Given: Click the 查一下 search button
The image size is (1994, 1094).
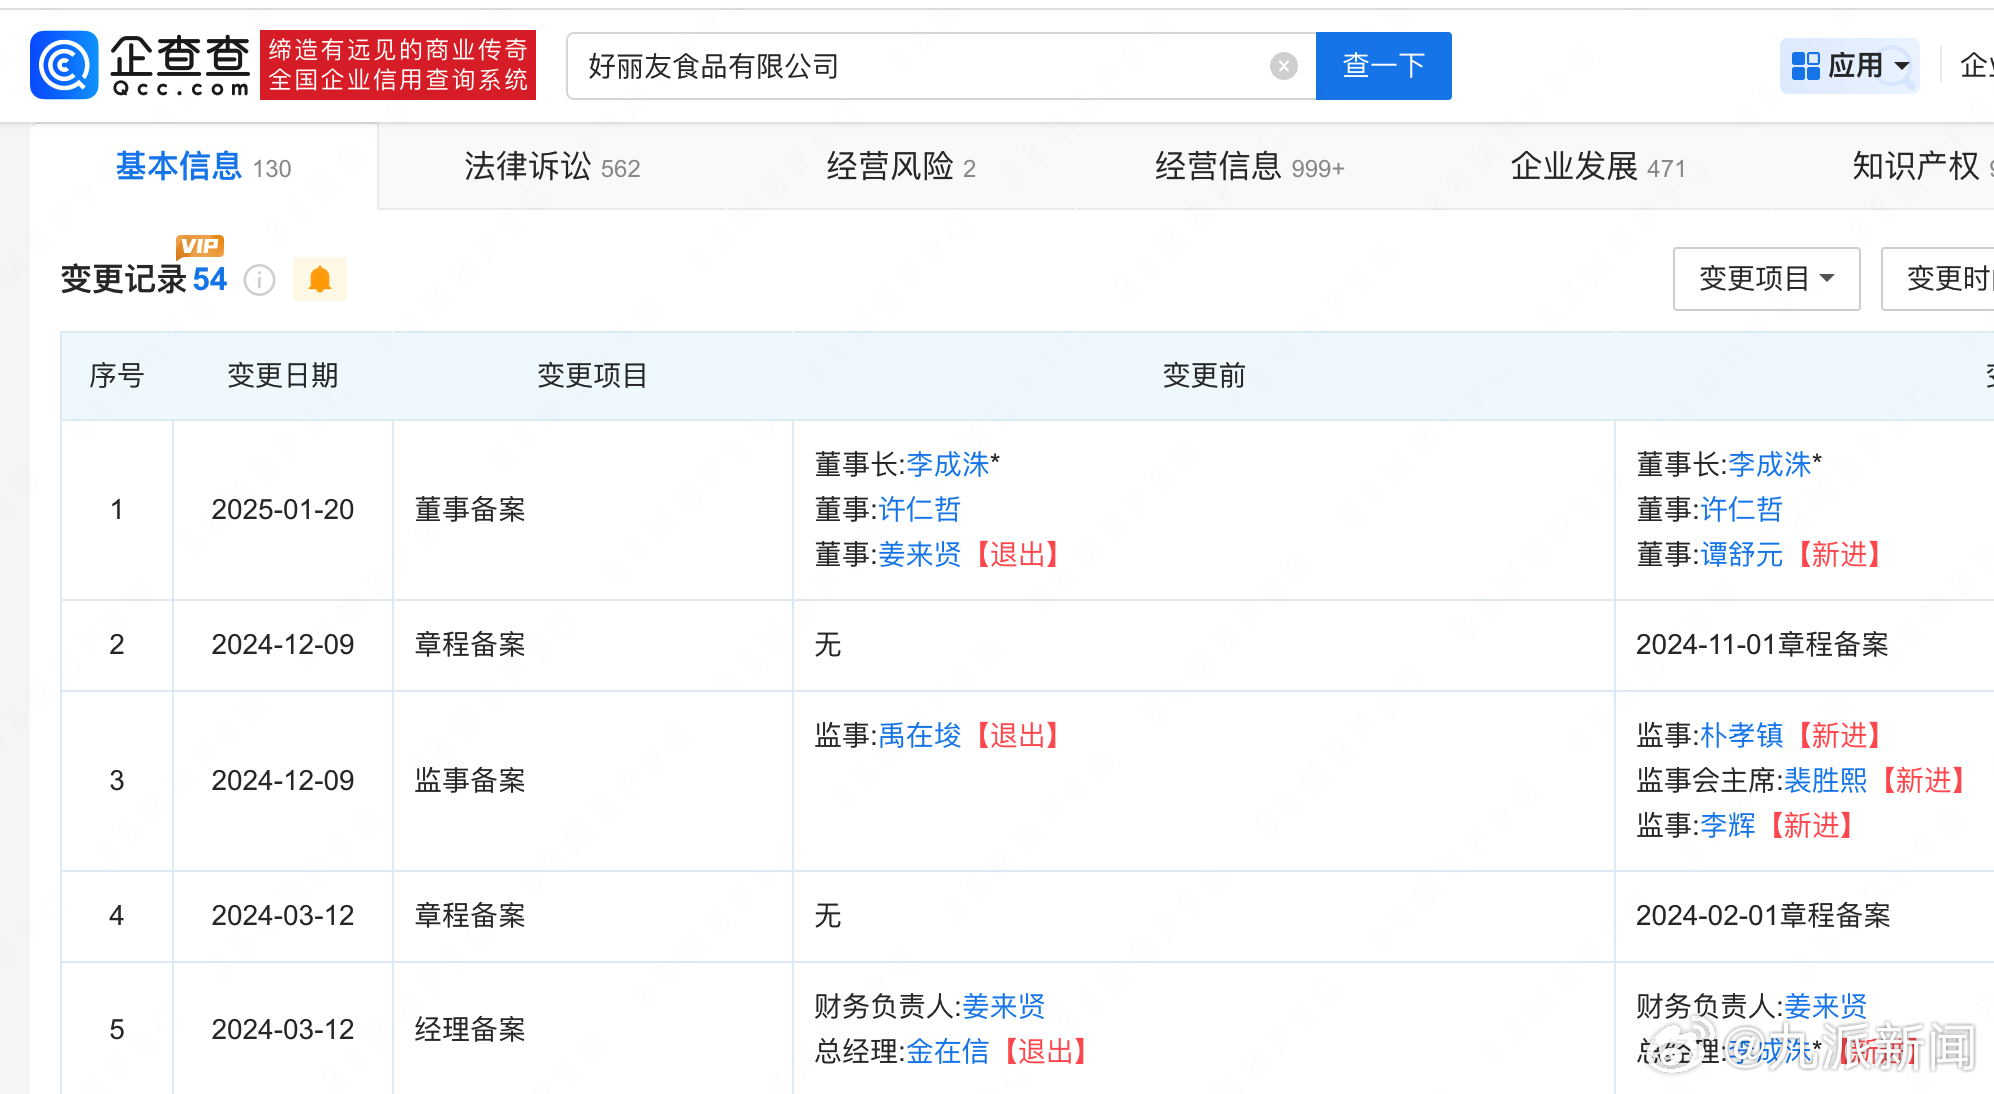Looking at the screenshot, I should 1383,66.
